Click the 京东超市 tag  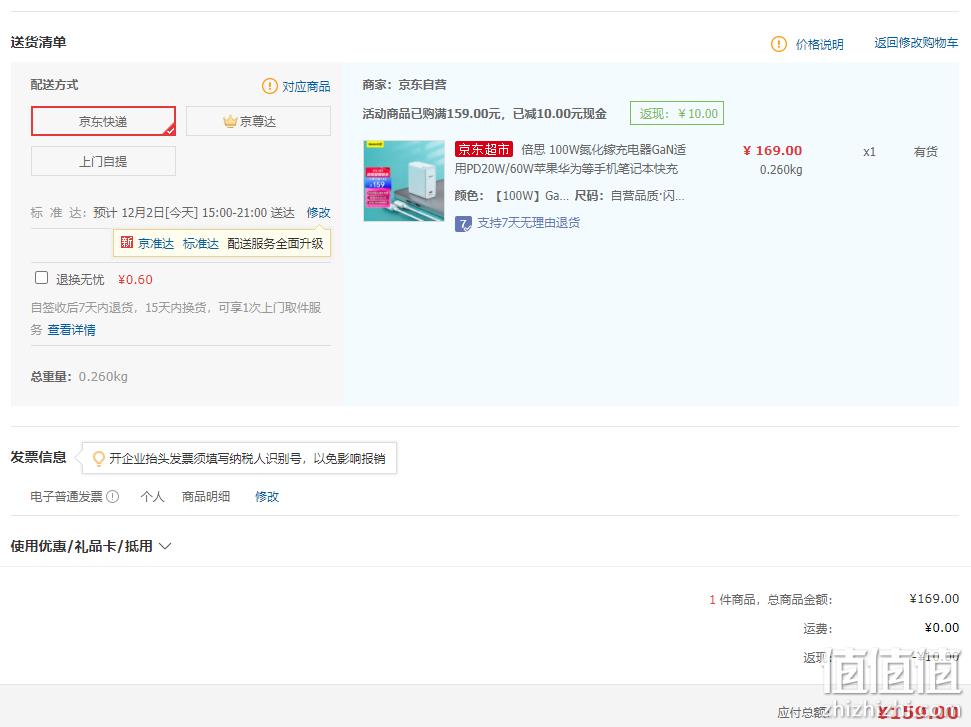point(484,149)
